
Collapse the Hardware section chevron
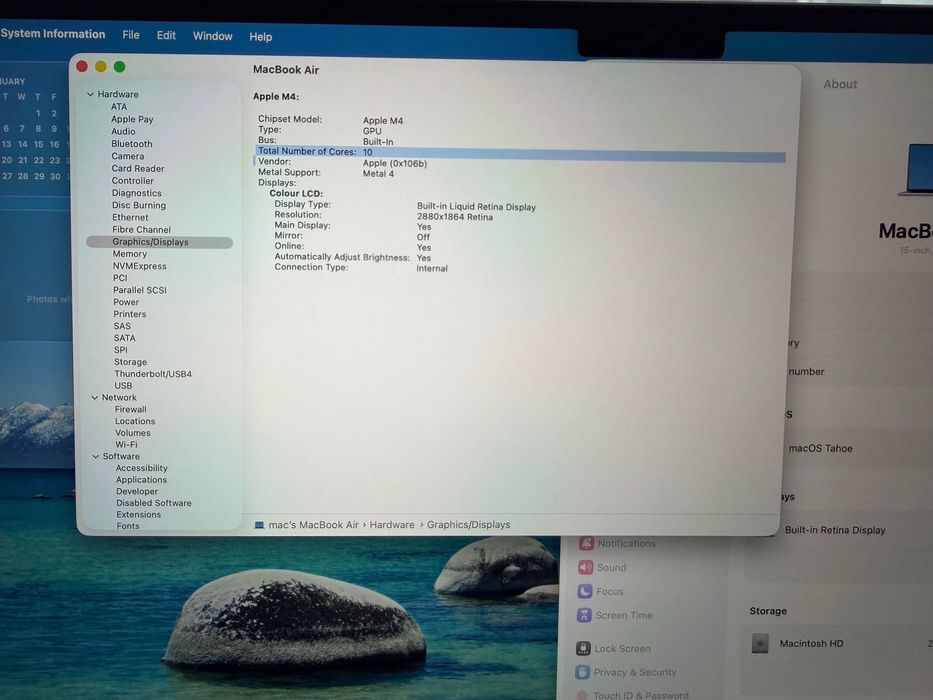[x=90, y=94]
